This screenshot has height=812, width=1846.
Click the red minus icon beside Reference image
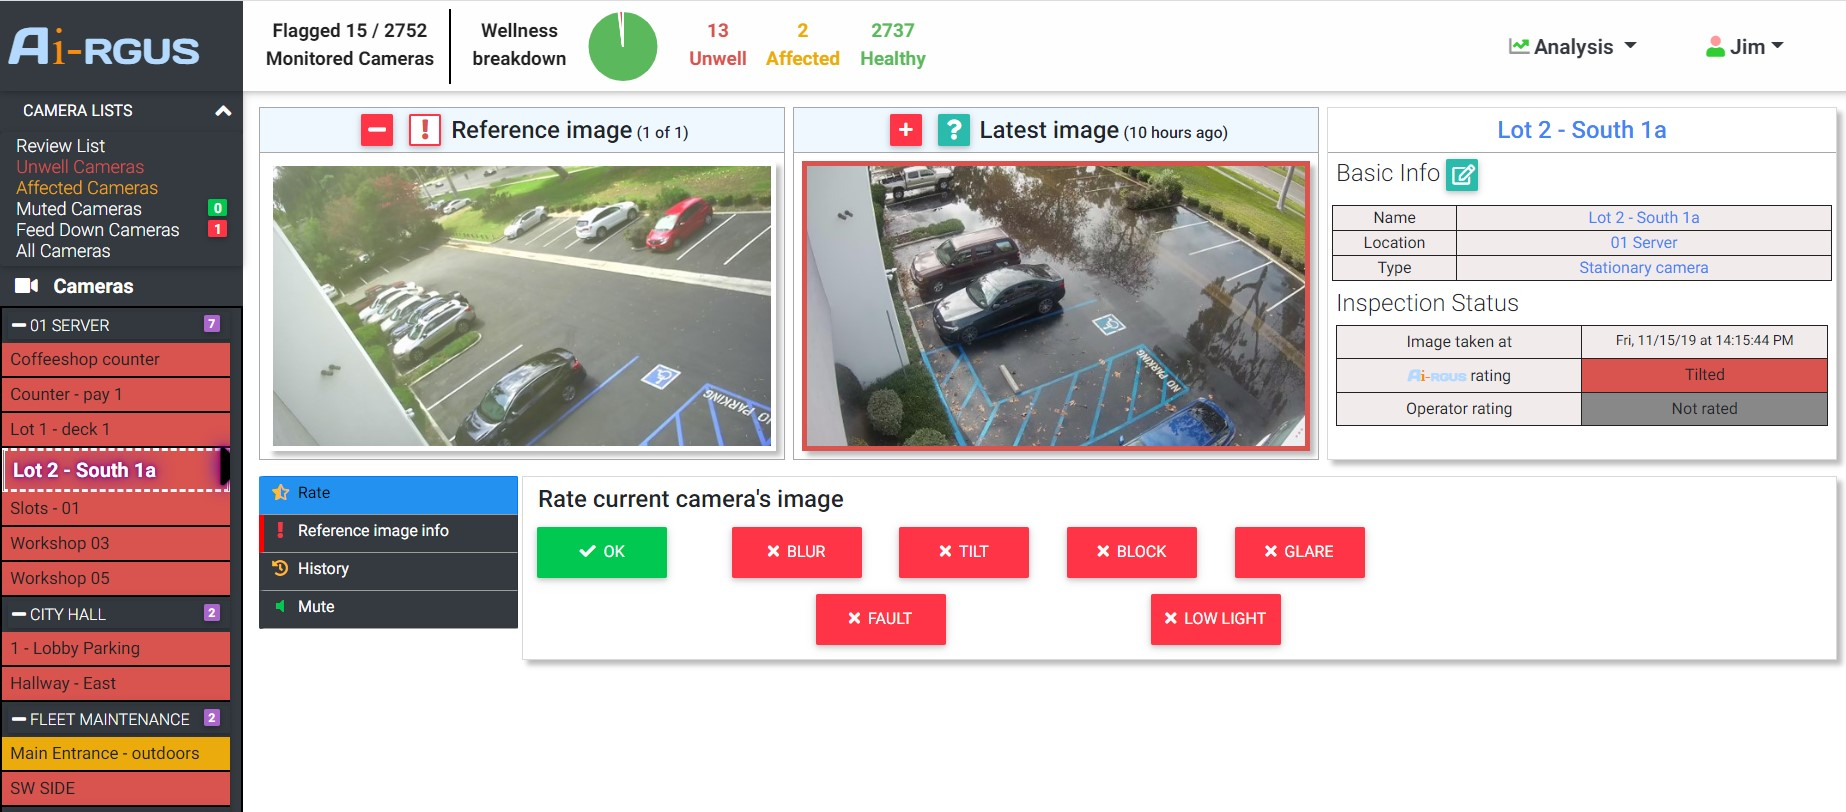[377, 130]
